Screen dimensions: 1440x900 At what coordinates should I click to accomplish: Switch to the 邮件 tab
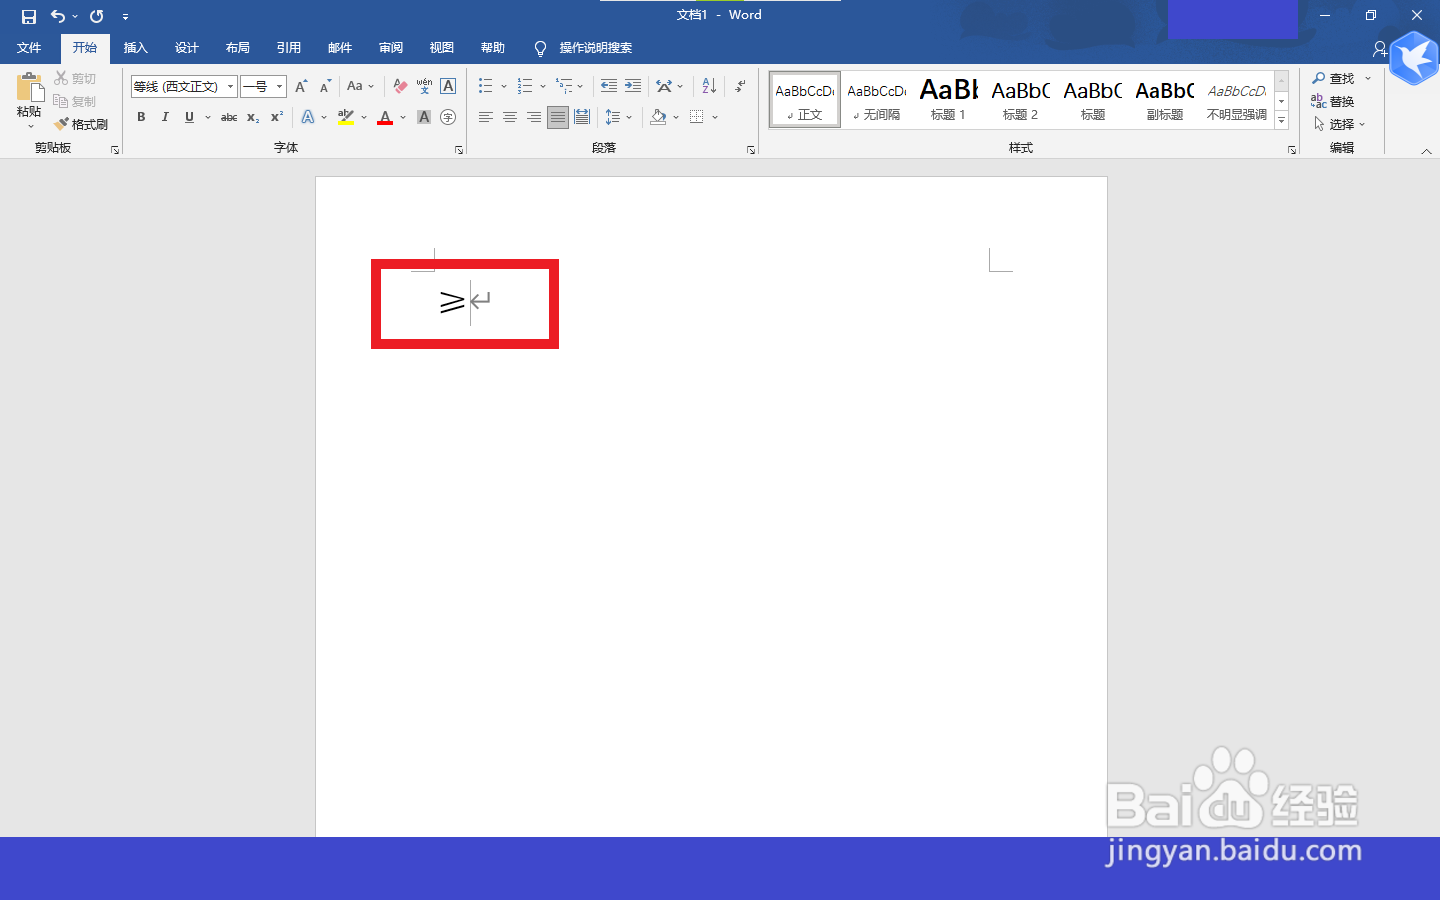pyautogui.click(x=340, y=48)
